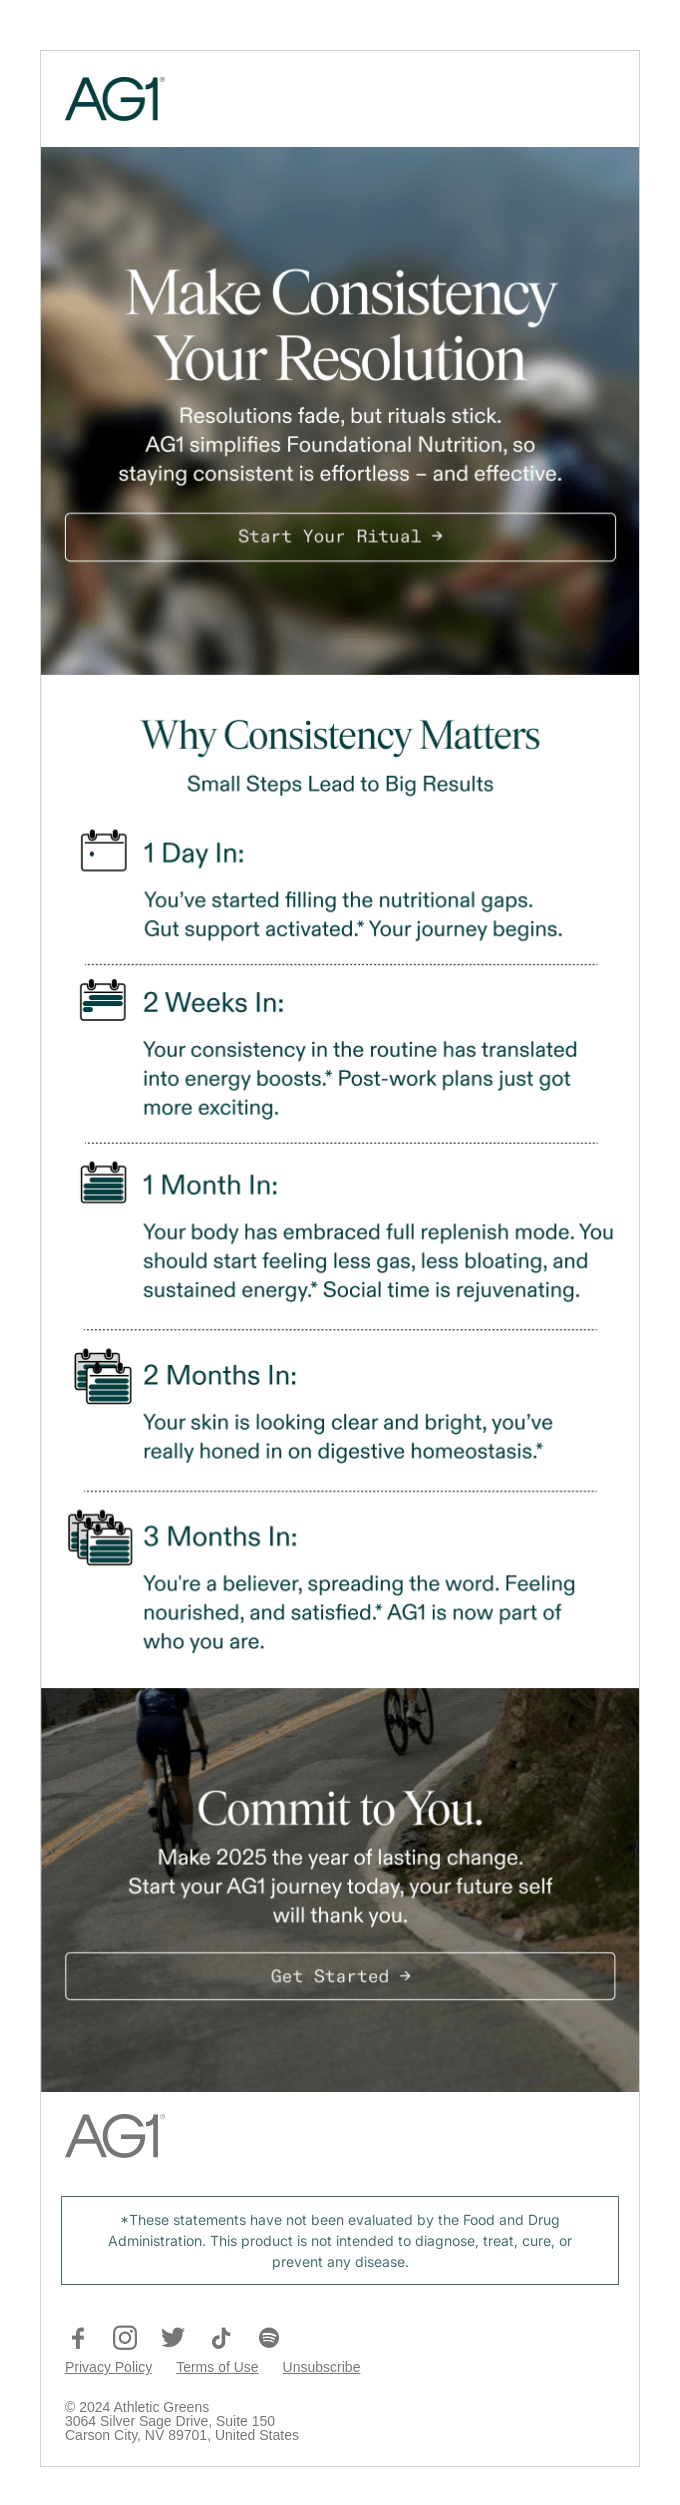Click the FDA disclaimer statement box
680x2505 pixels.
pyautogui.click(x=340, y=2240)
